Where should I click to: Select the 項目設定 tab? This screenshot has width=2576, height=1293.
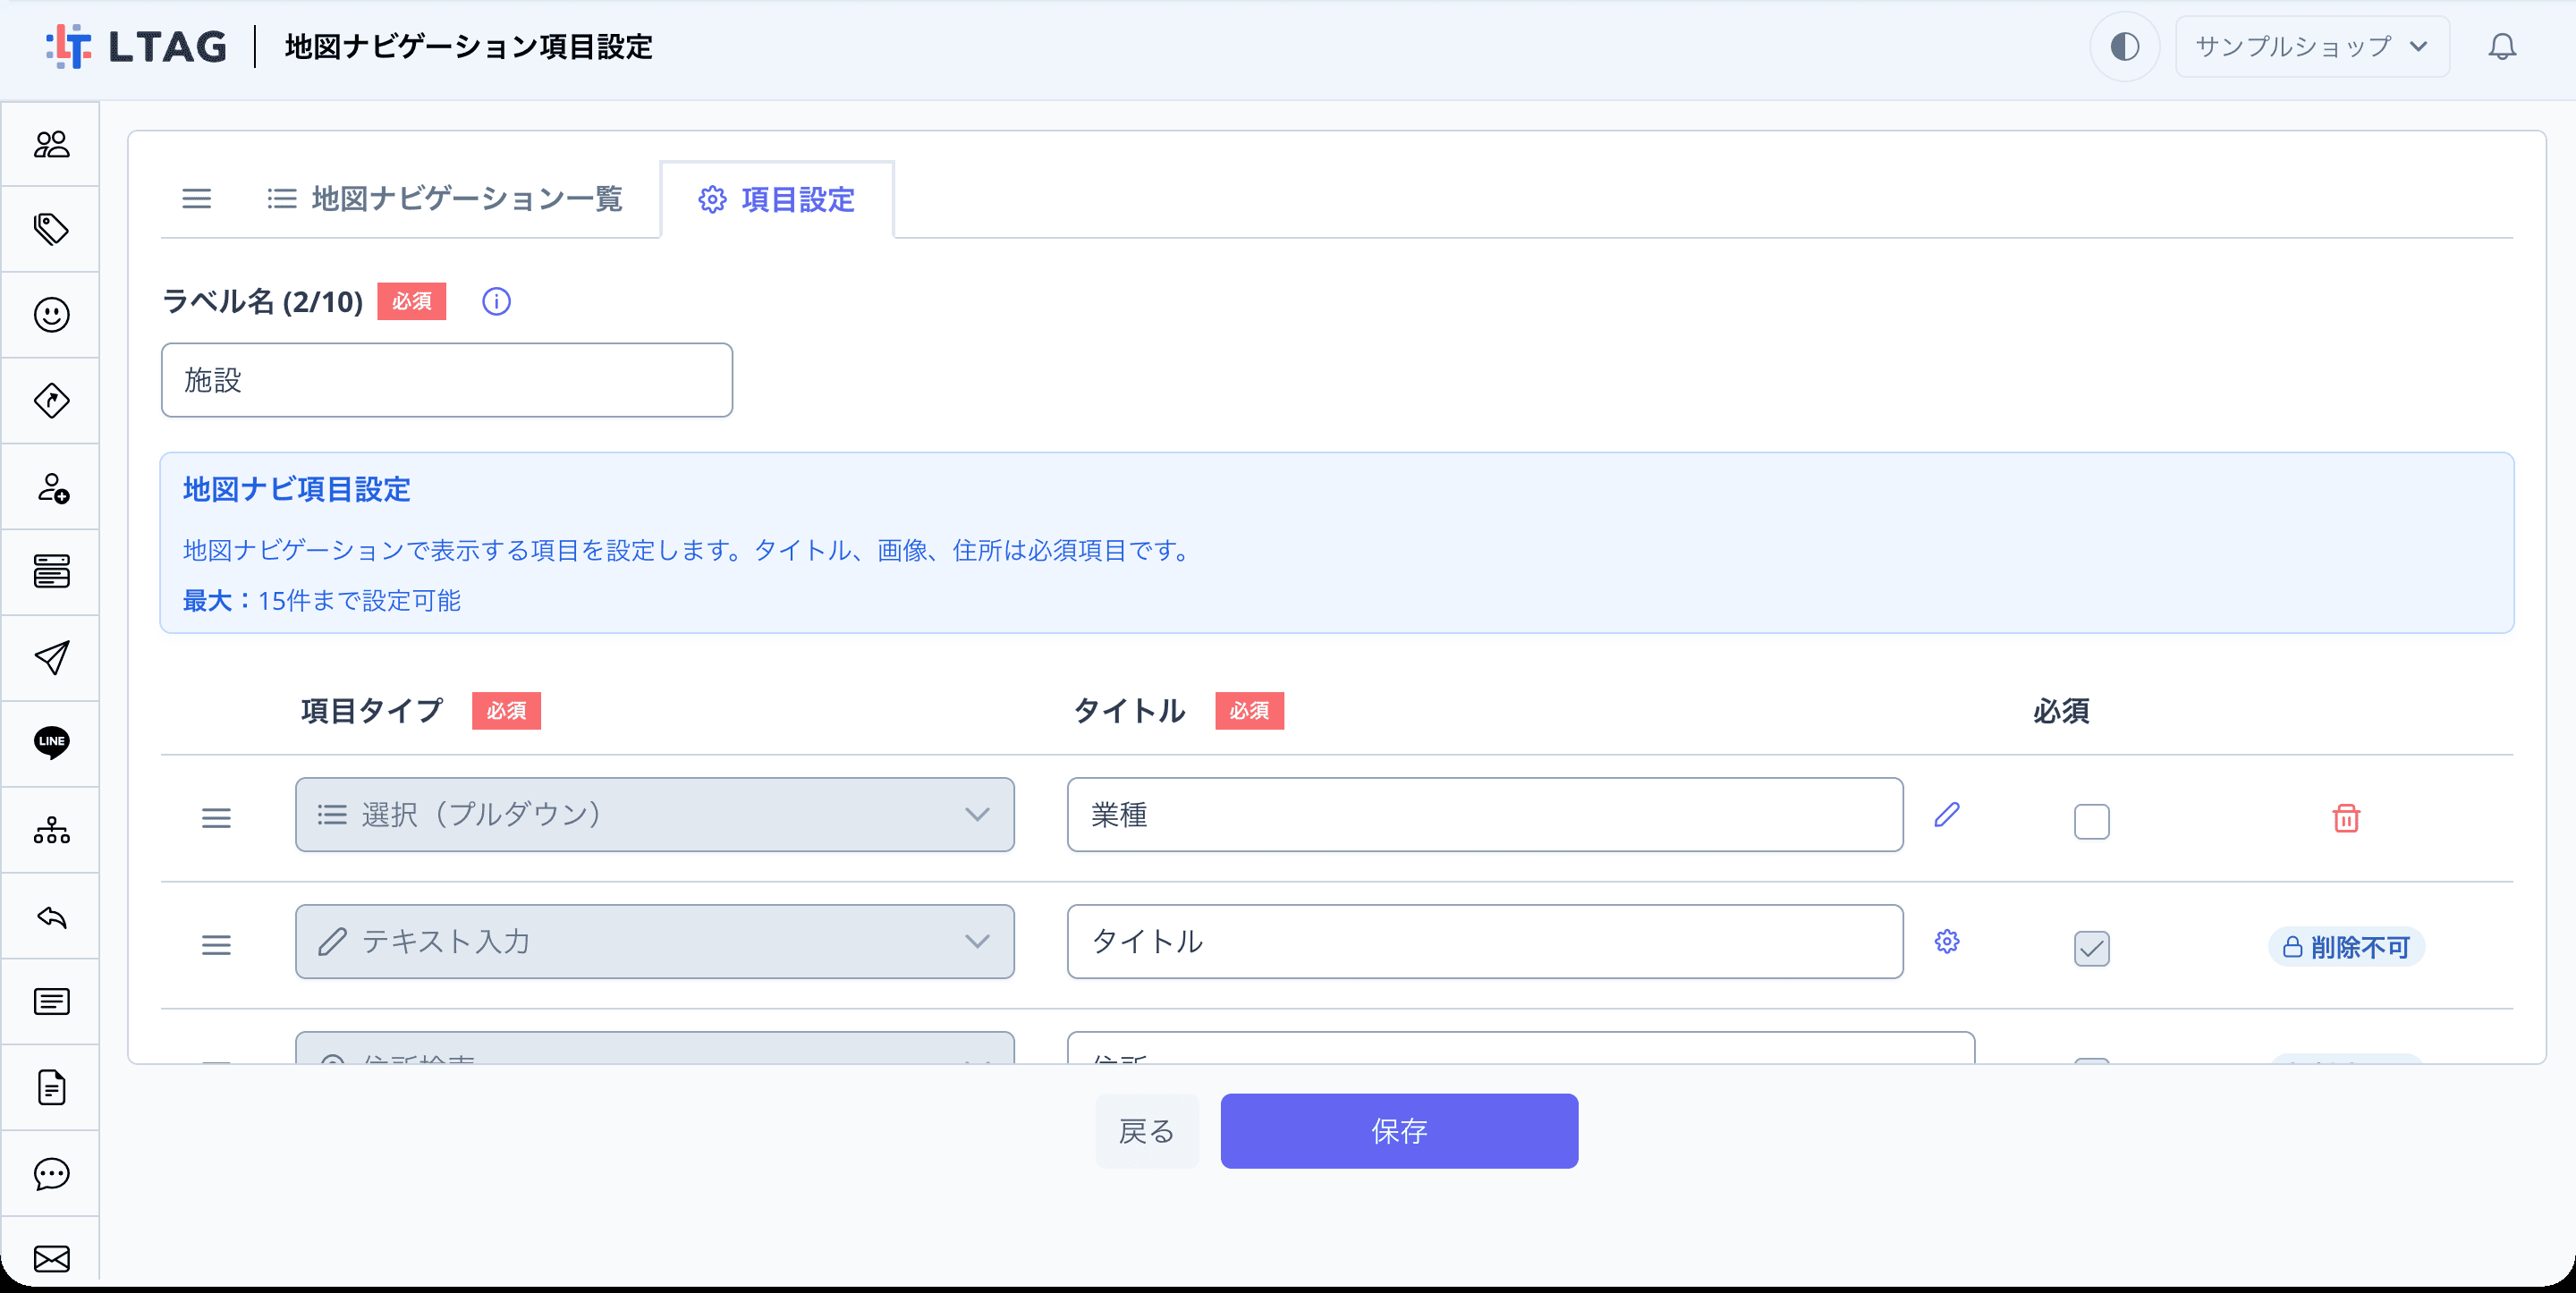tap(777, 200)
